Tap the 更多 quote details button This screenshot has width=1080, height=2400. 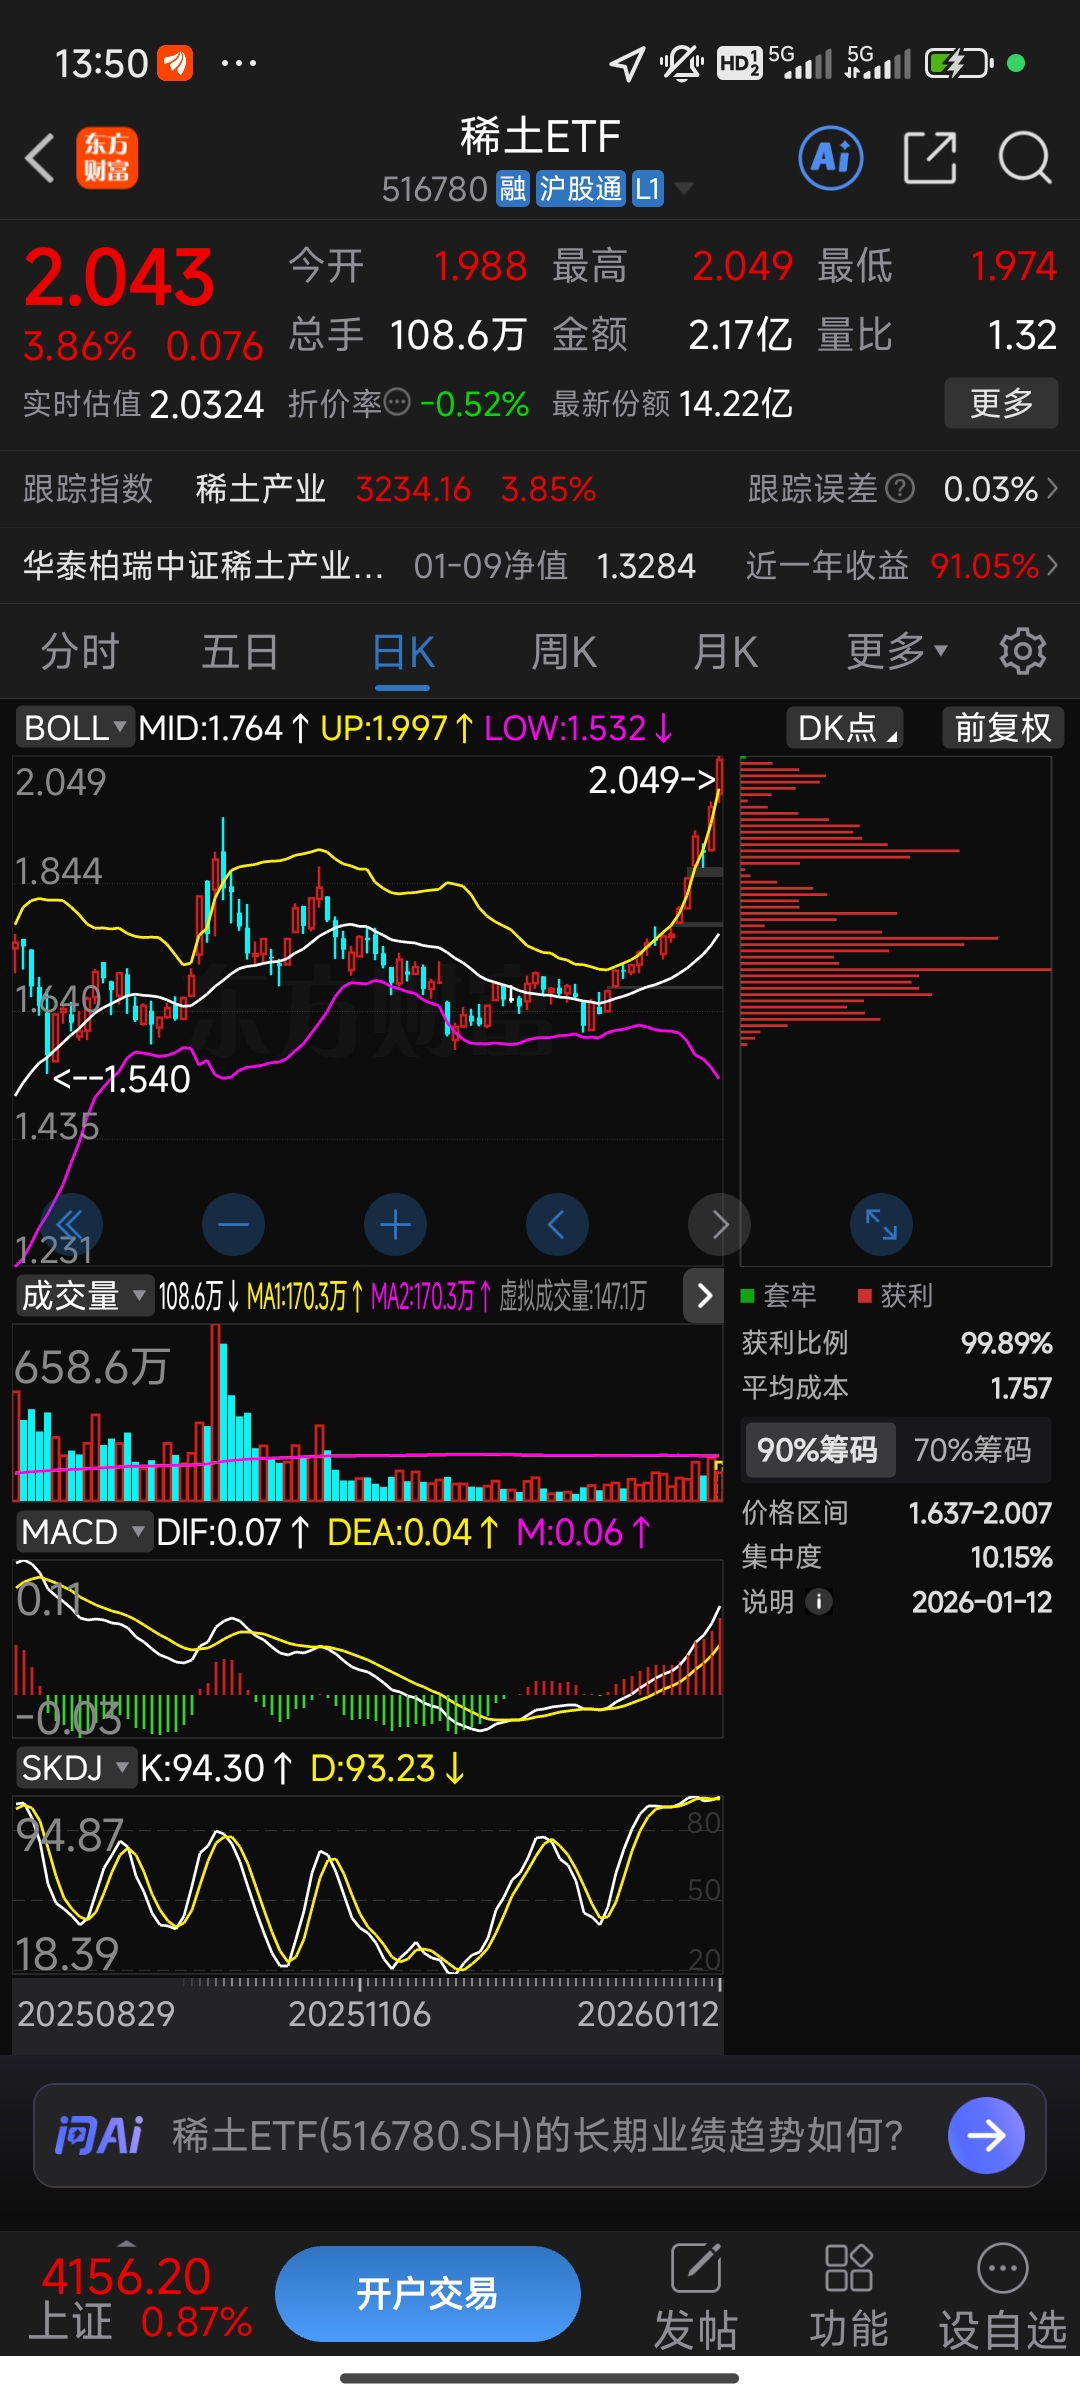coord(1001,403)
